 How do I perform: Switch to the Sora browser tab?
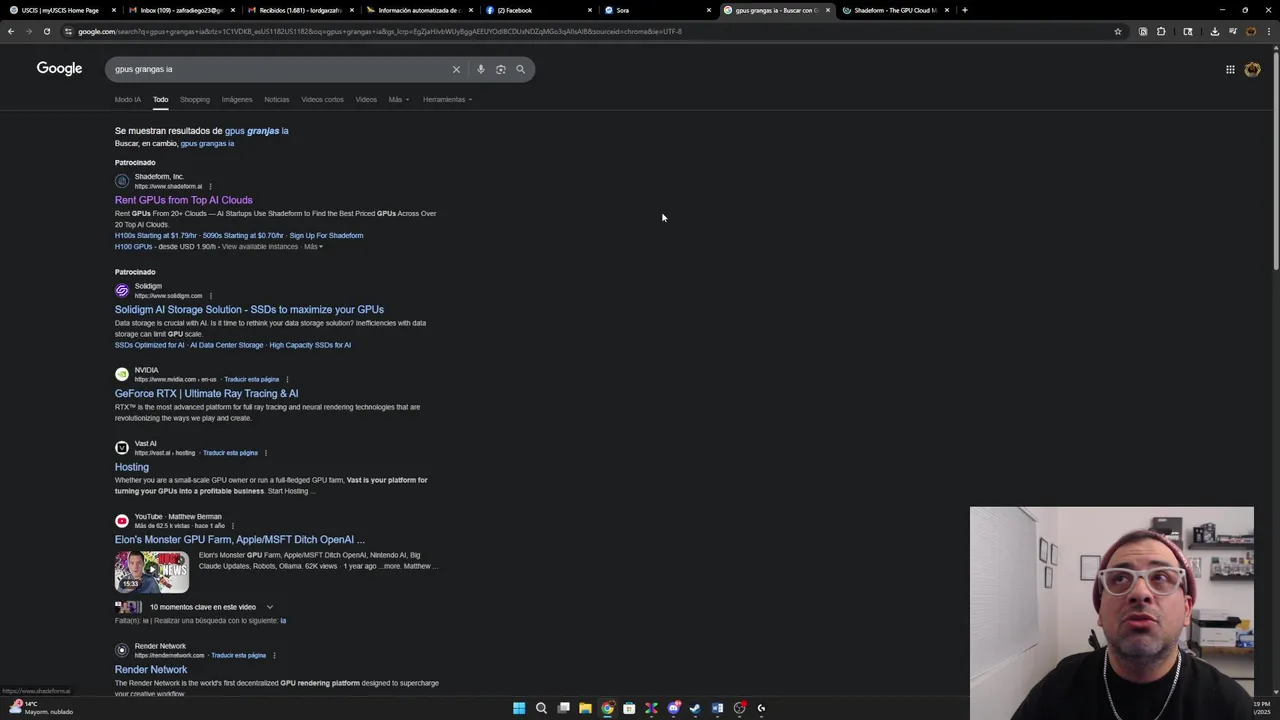(x=655, y=10)
